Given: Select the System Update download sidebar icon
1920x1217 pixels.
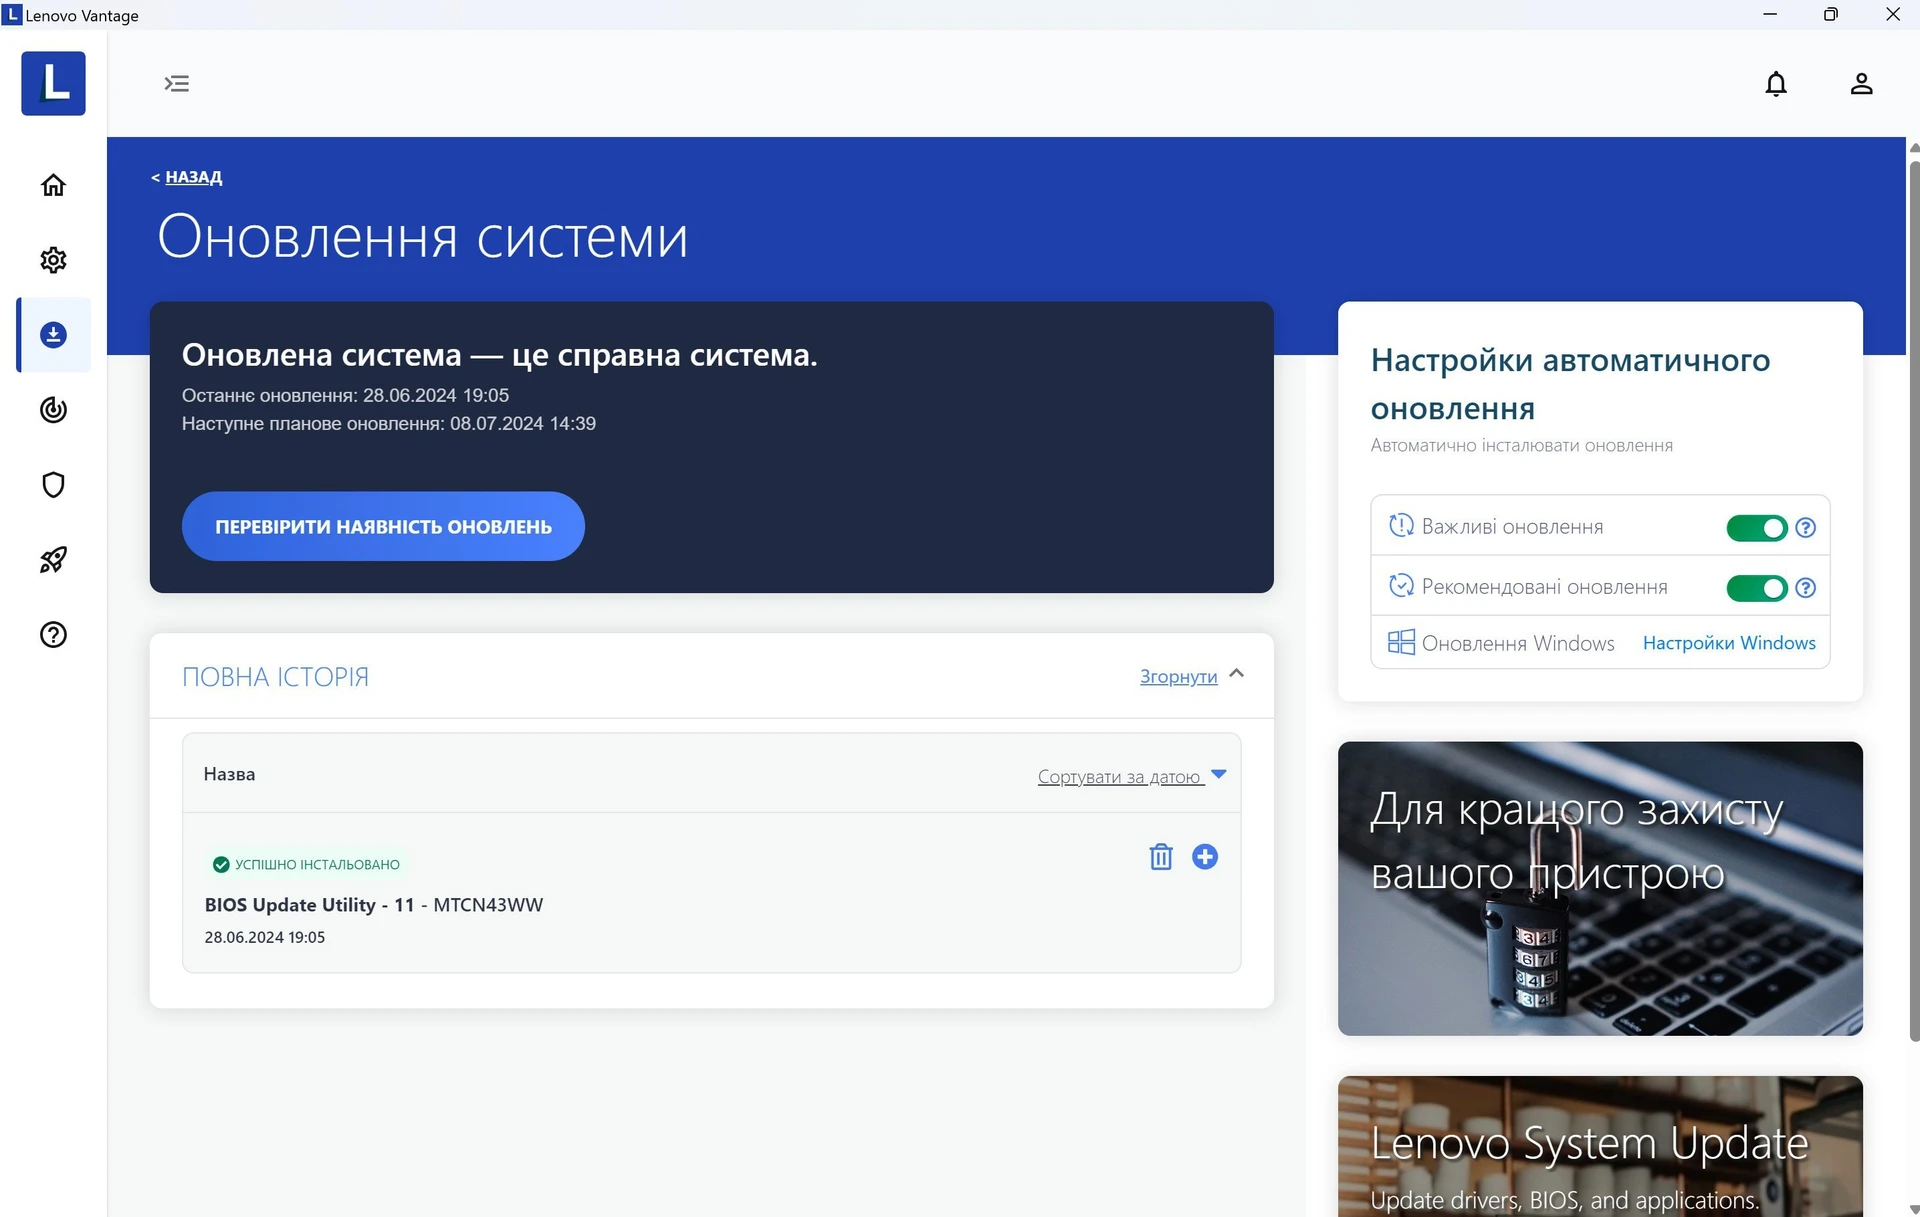Looking at the screenshot, I should (53, 335).
